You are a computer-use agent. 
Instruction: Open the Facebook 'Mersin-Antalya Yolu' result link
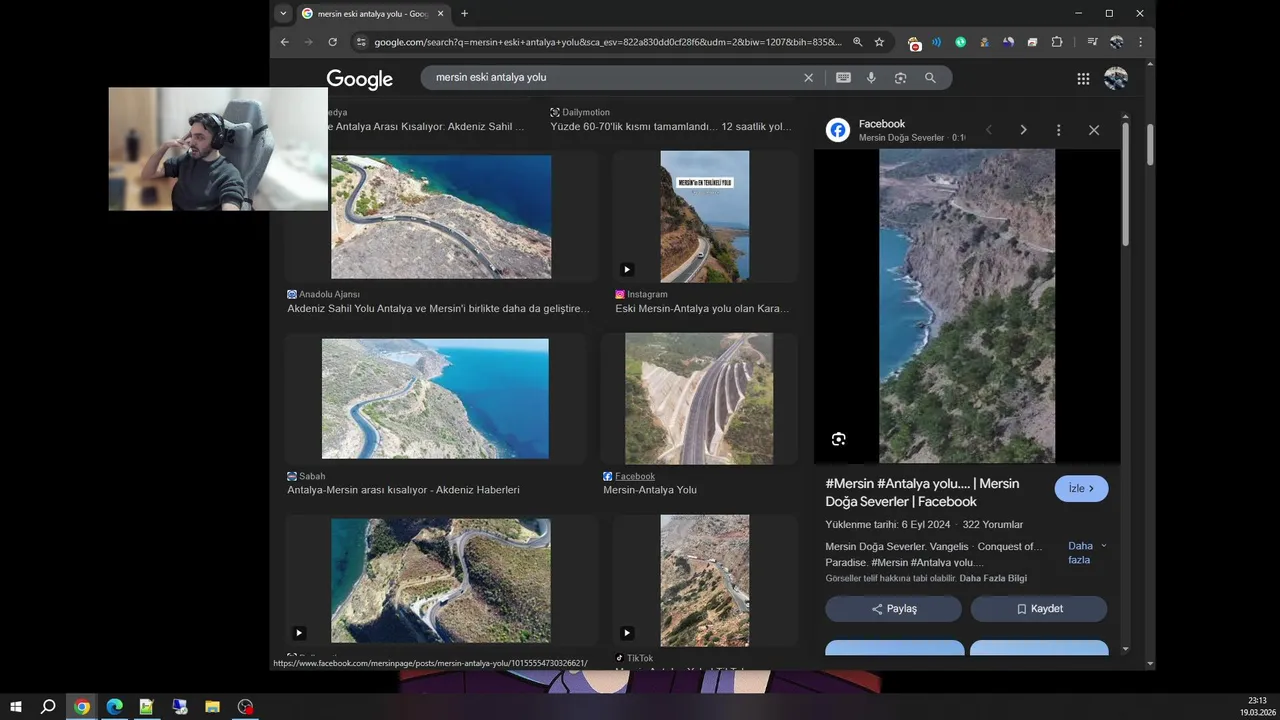650,490
